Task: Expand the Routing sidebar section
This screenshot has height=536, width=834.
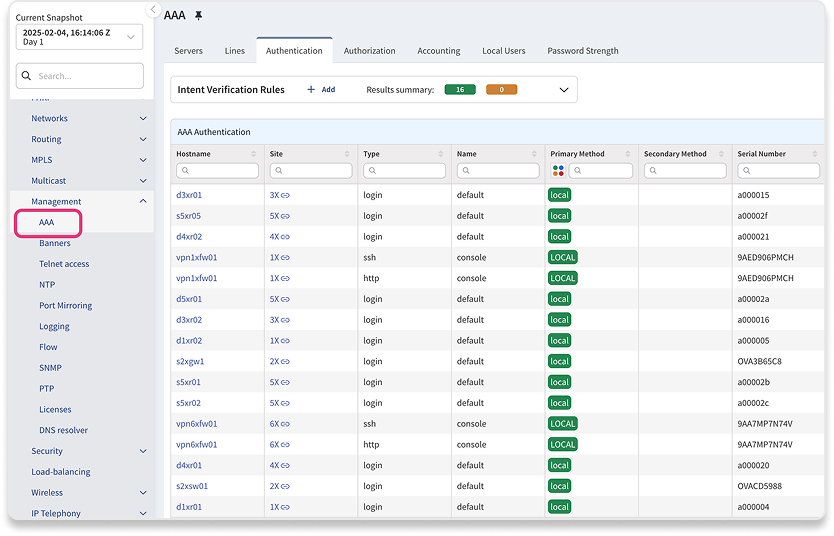Action: coord(143,140)
